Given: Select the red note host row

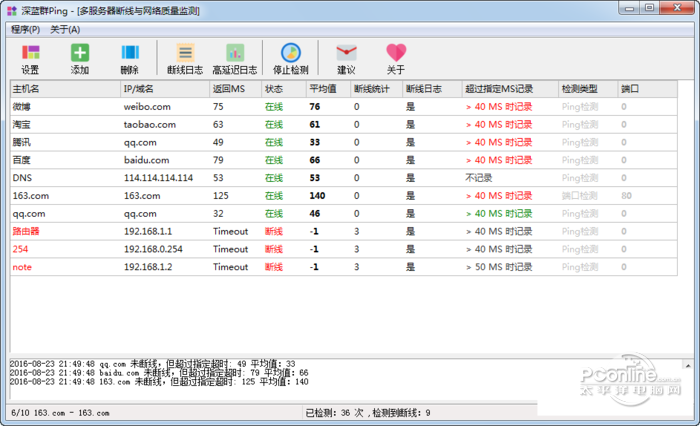Looking at the screenshot, I should tap(344, 267).
